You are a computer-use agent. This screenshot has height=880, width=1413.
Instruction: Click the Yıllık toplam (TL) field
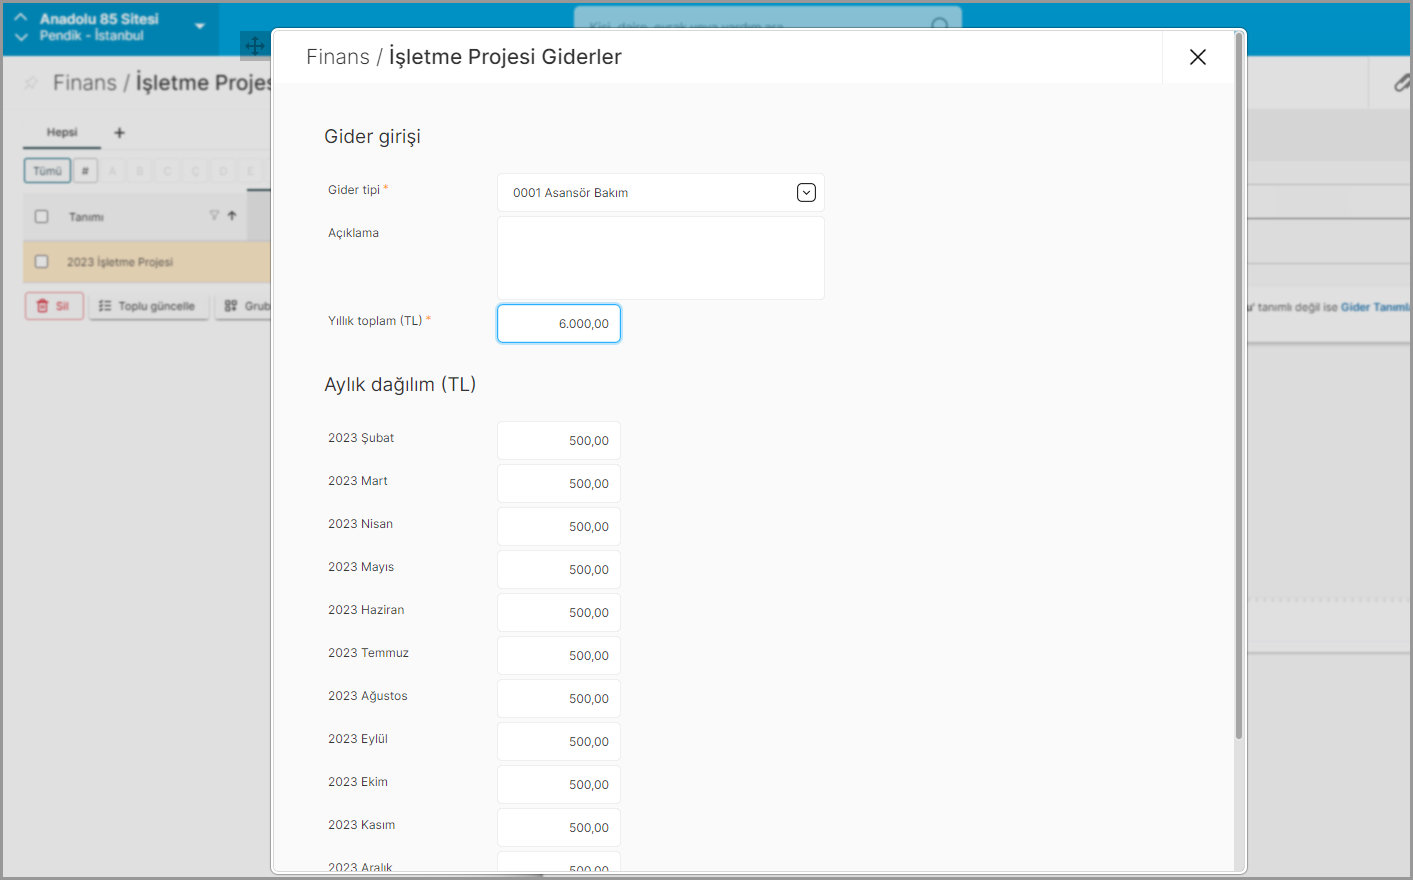[559, 323]
